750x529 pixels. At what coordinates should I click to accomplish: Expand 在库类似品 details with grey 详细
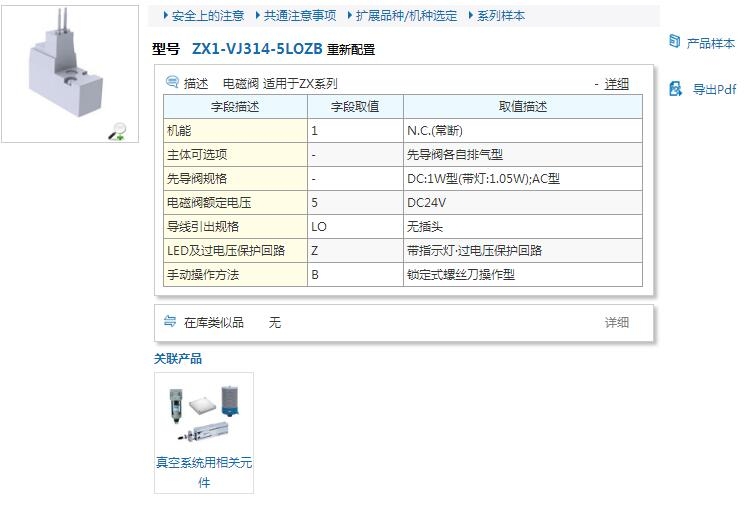pyautogui.click(x=617, y=322)
